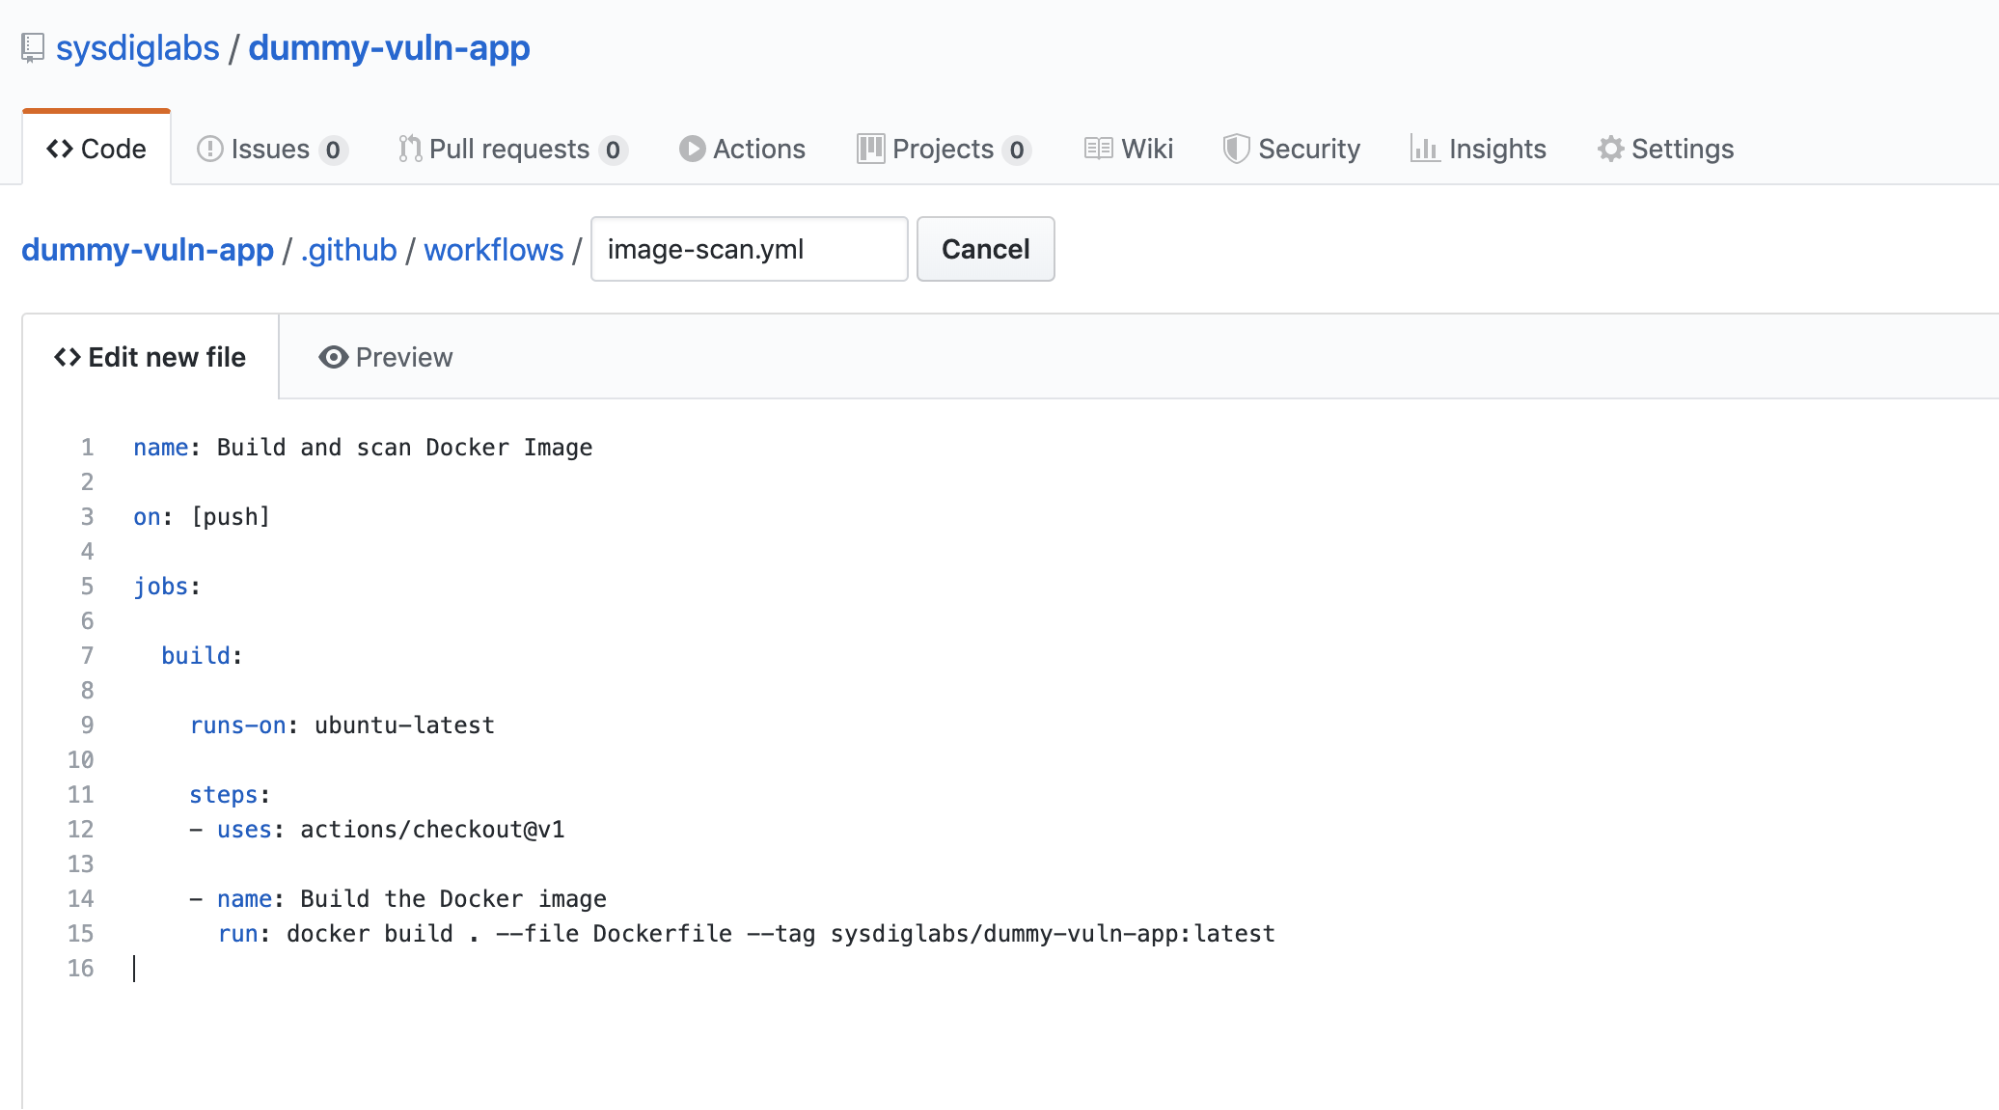
Task: Open the Projects tab
Action: pos(944,149)
